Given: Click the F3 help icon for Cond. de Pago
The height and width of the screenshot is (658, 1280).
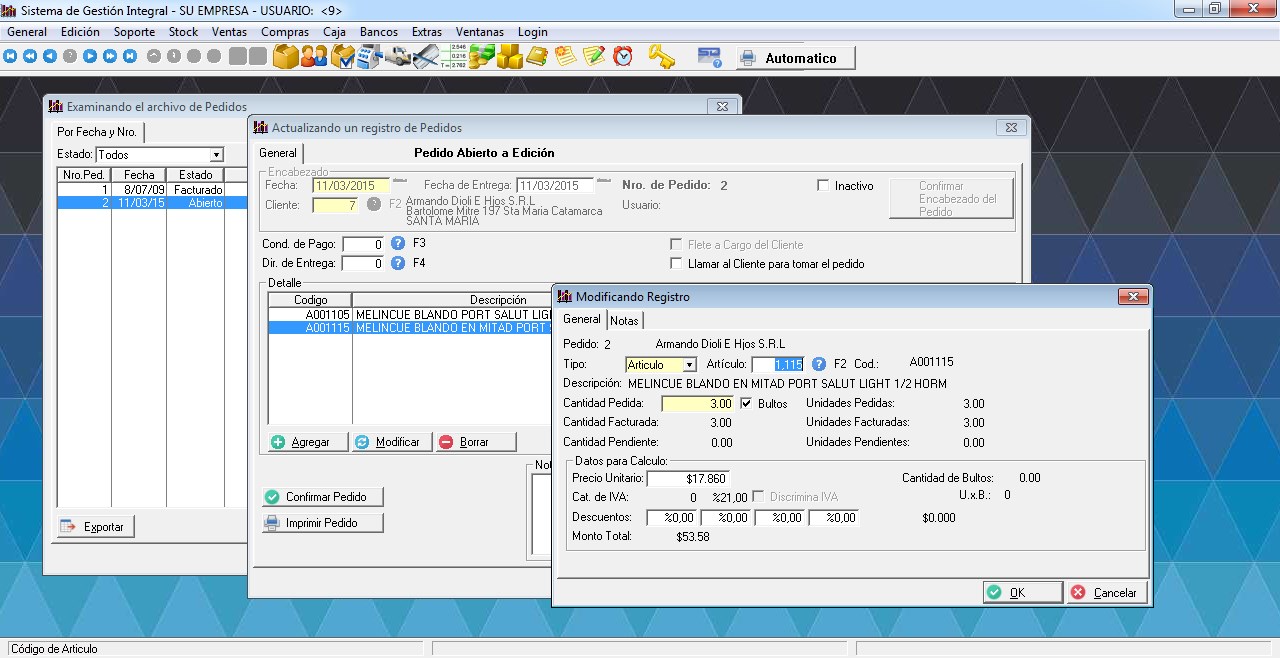Looking at the screenshot, I should (398, 244).
